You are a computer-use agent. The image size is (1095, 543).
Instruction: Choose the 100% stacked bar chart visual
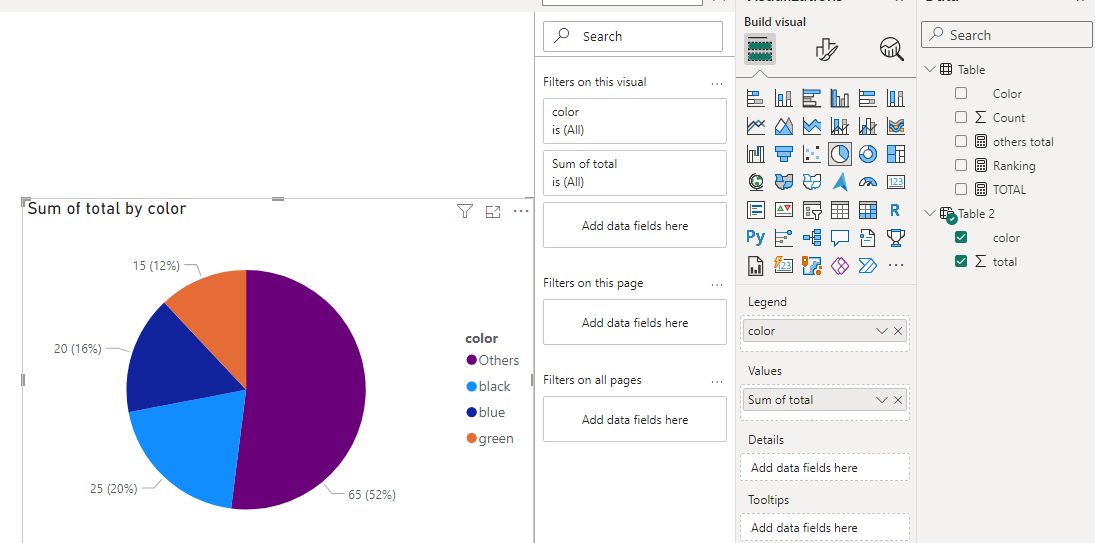(x=867, y=98)
